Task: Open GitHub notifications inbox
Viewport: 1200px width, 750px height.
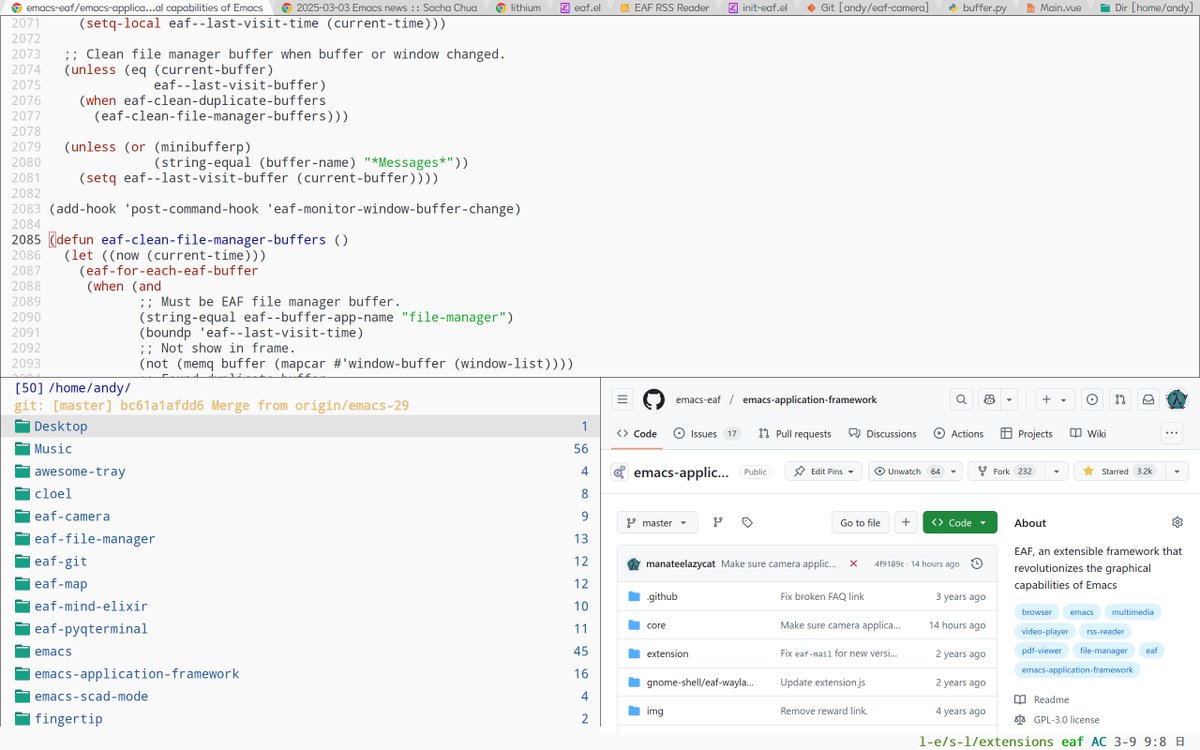Action: click(x=1148, y=400)
